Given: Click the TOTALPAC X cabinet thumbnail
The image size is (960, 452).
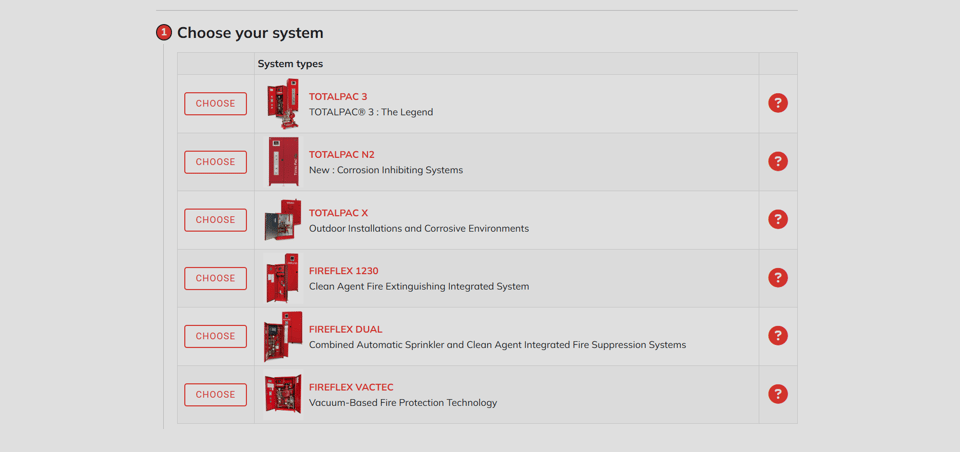Looking at the screenshot, I should tap(283, 220).
